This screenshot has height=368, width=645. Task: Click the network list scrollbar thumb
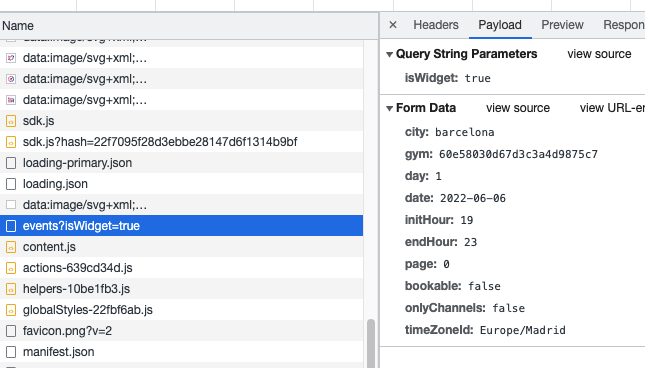click(x=371, y=343)
